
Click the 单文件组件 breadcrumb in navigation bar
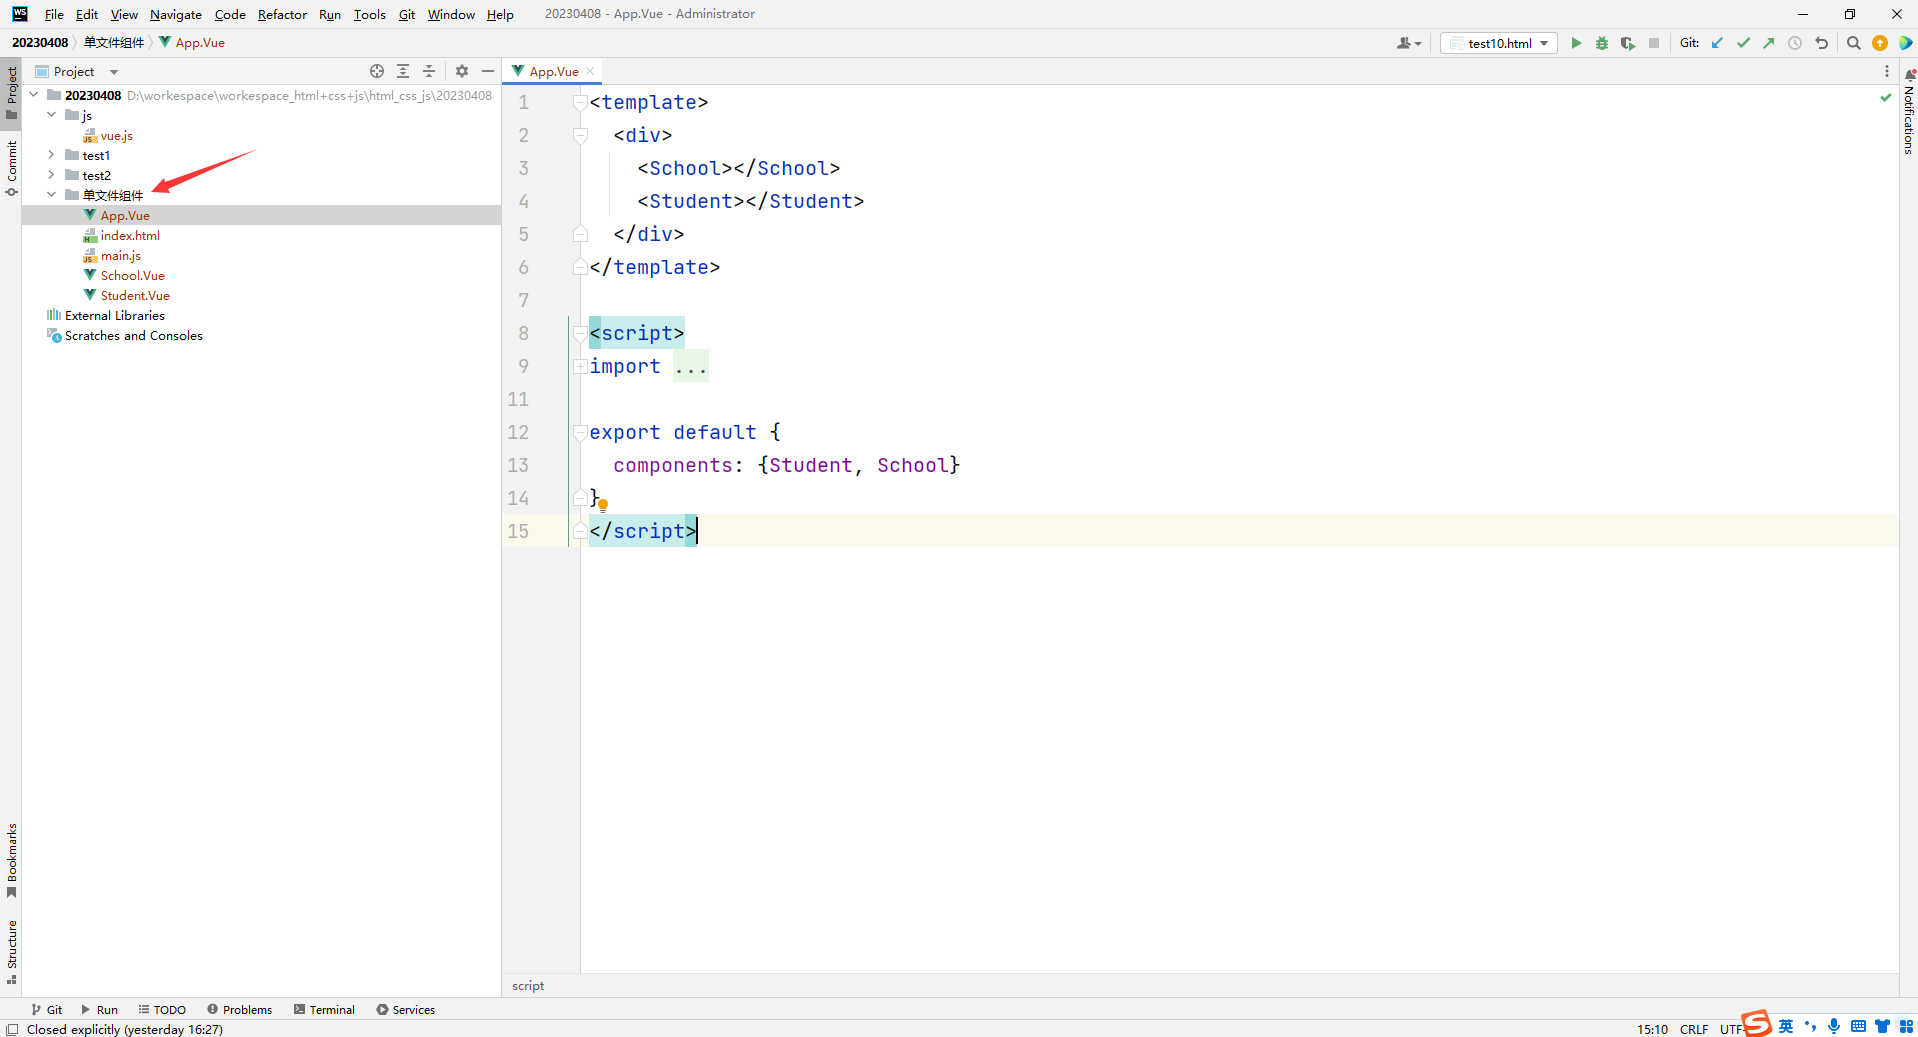click(114, 43)
